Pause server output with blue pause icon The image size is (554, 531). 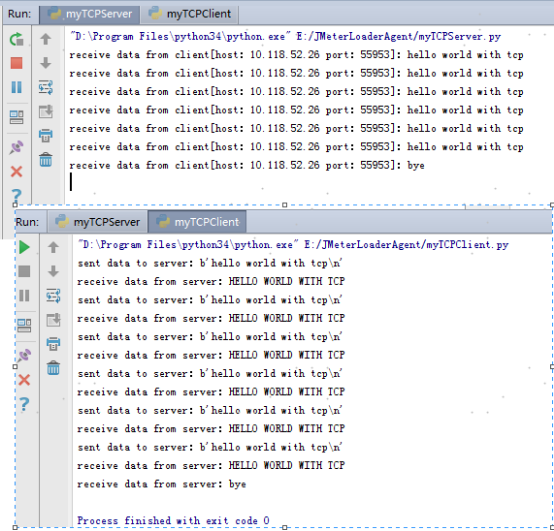click(x=16, y=87)
